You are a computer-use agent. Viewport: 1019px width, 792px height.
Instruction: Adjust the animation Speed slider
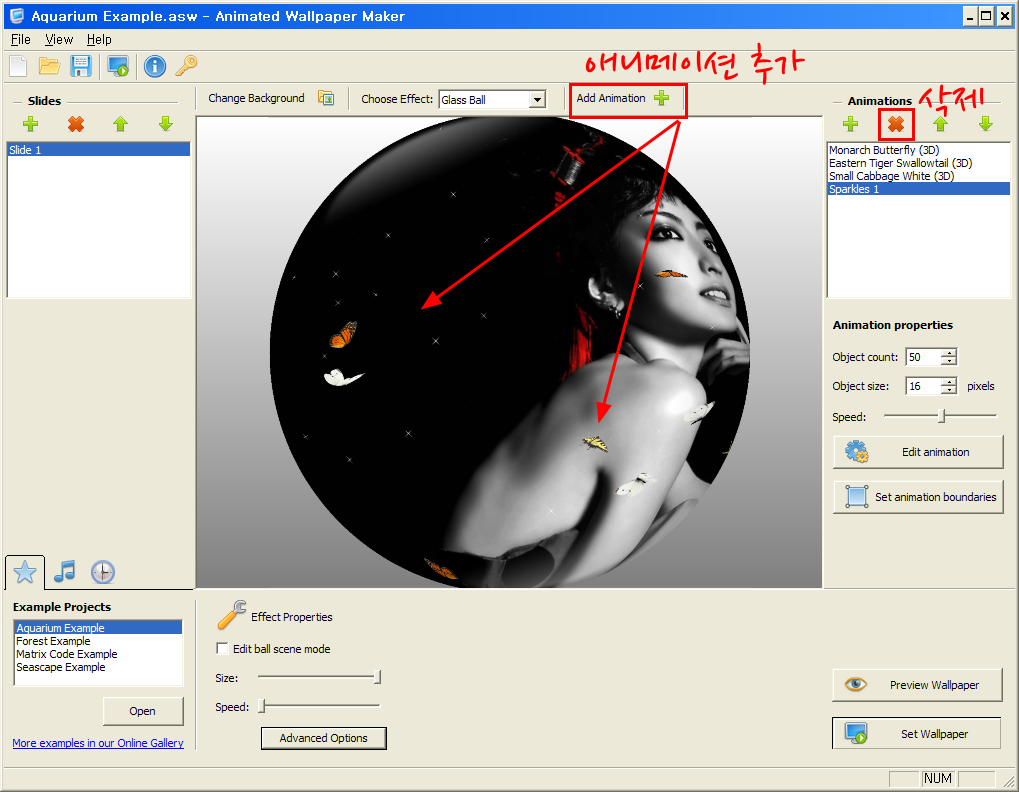pyautogui.click(x=940, y=416)
